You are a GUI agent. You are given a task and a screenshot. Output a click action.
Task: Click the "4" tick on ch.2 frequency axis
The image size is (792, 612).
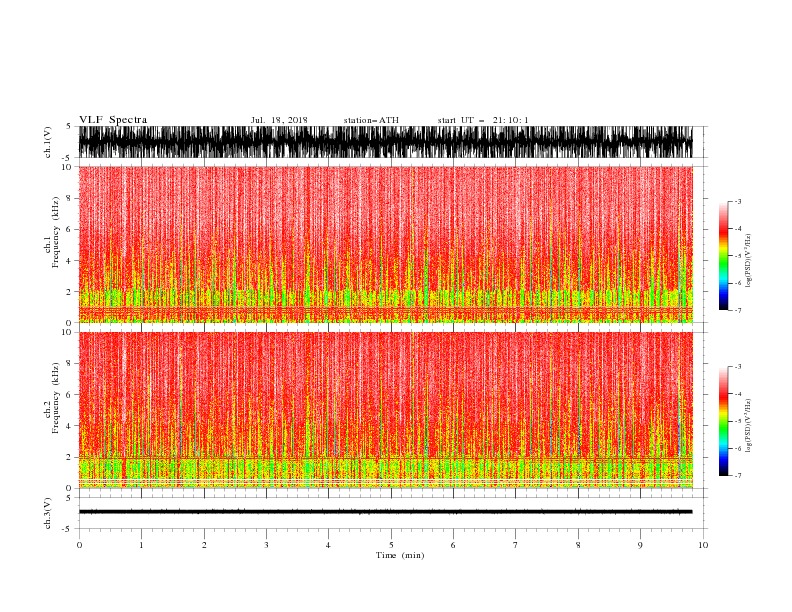tap(69, 426)
